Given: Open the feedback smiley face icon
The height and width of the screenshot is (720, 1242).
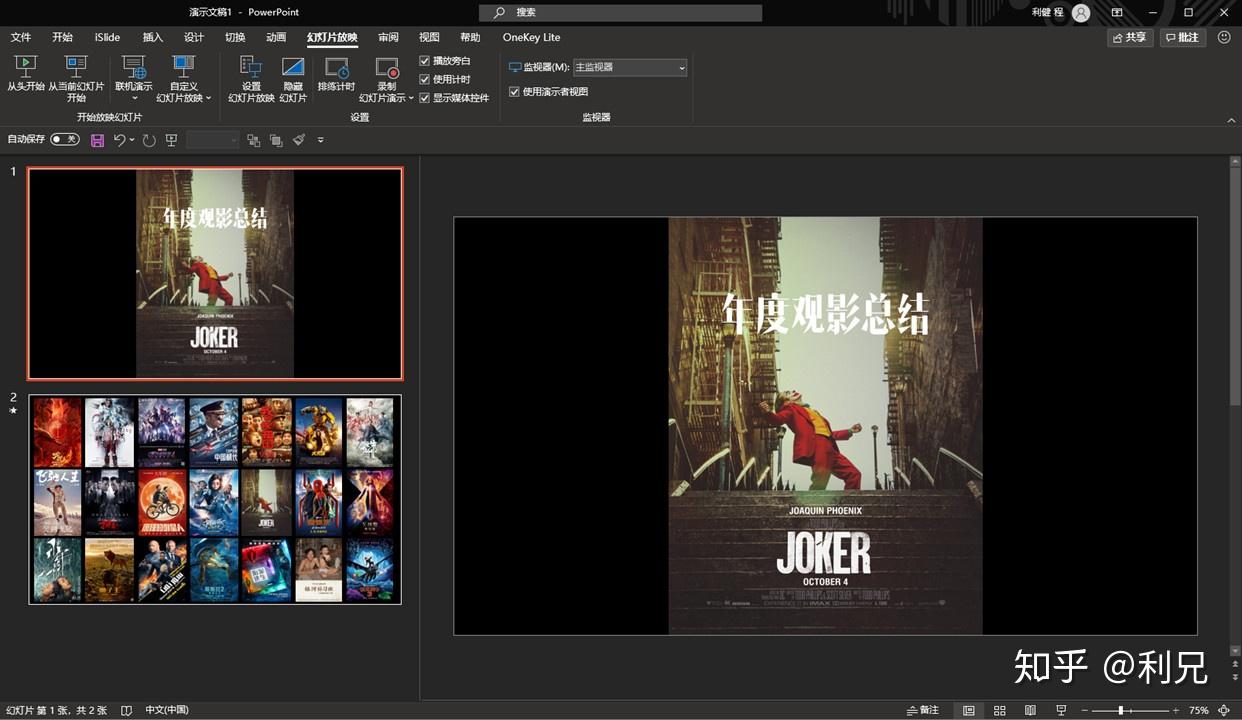Looking at the screenshot, I should click(1224, 37).
